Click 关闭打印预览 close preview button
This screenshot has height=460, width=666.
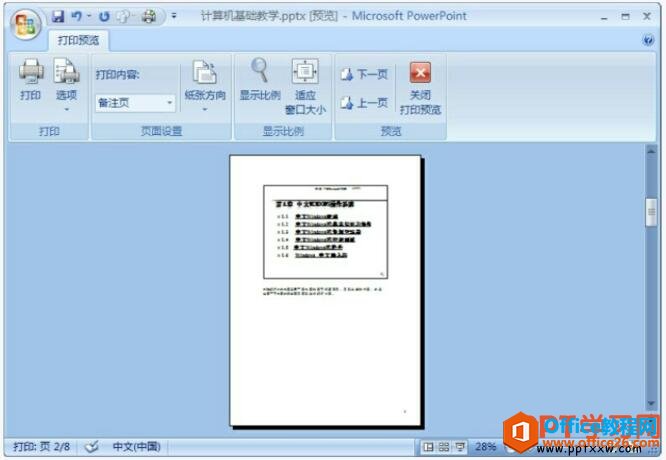point(420,88)
